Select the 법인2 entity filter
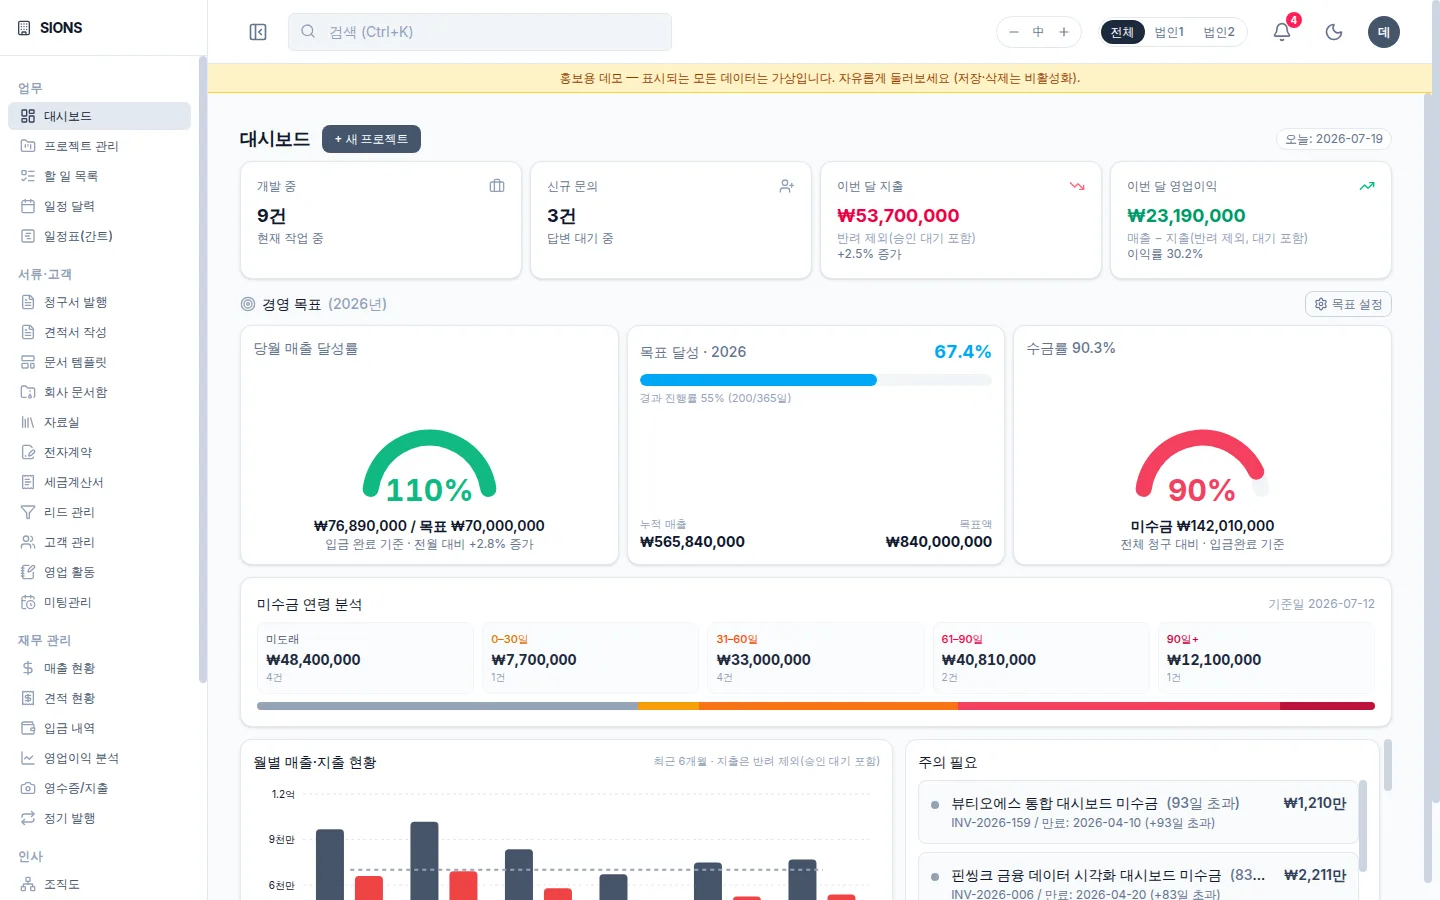The width and height of the screenshot is (1440, 900). (1219, 32)
